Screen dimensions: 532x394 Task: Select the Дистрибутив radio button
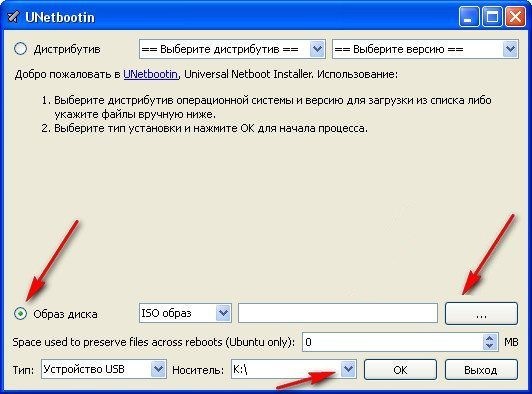coord(20,49)
